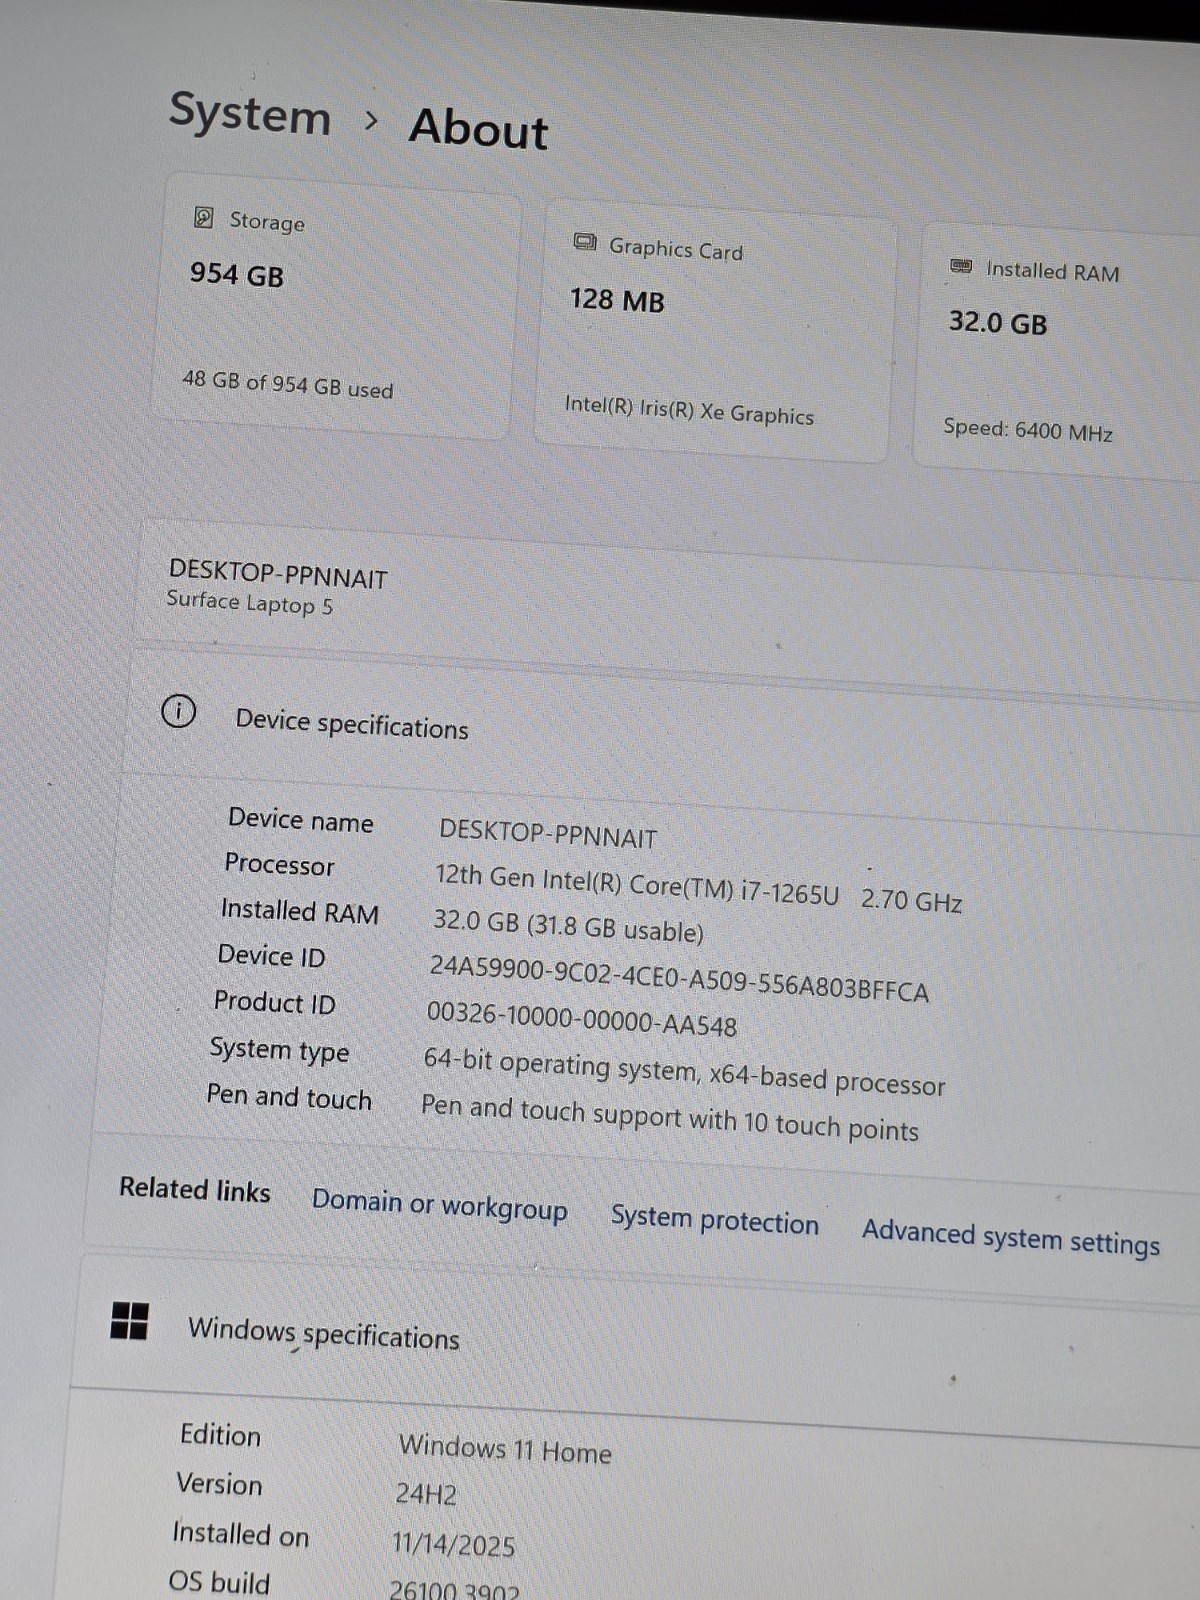Viewport: 1200px width, 1600px height.
Task: Click the Product ID label
Action: (x=275, y=1003)
